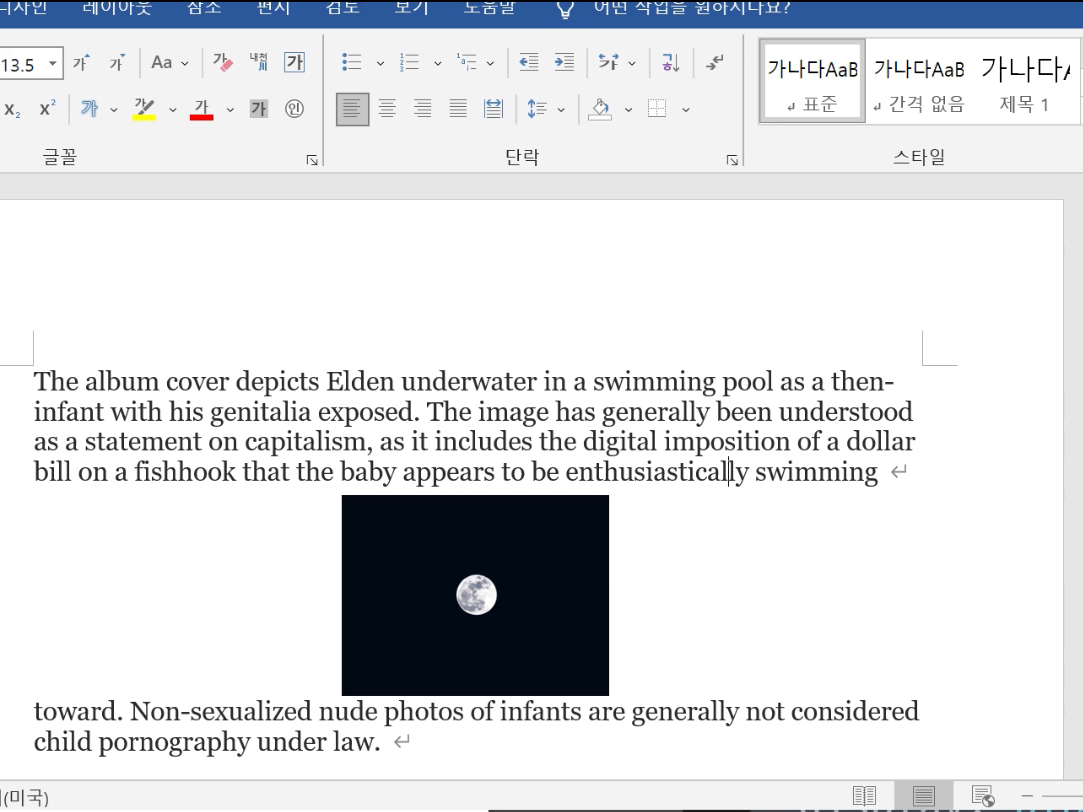Increase font size with grow font icon

tap(82, 63)
